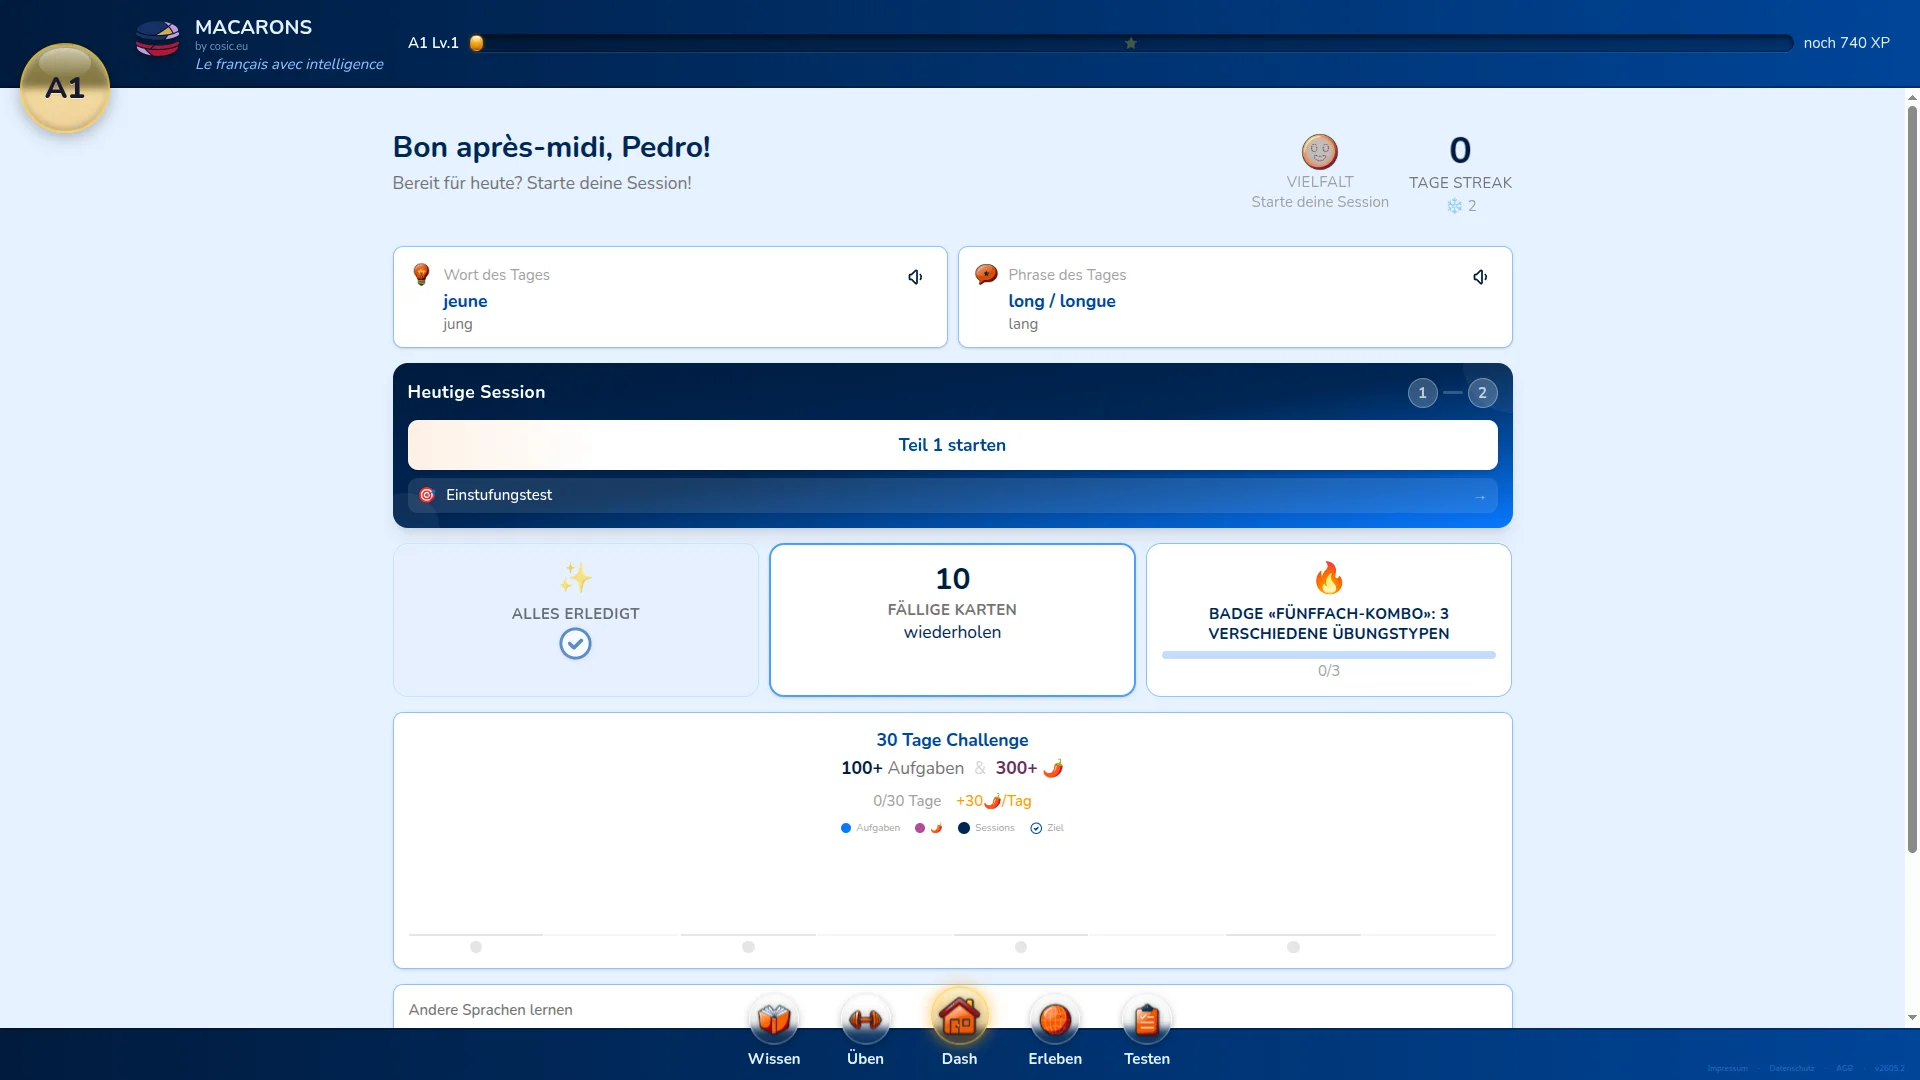Open the Badge Fünffach-Kombo card
Image resolution: width=1920 pixels, height=1080 pixels.
pos(1328,620)
